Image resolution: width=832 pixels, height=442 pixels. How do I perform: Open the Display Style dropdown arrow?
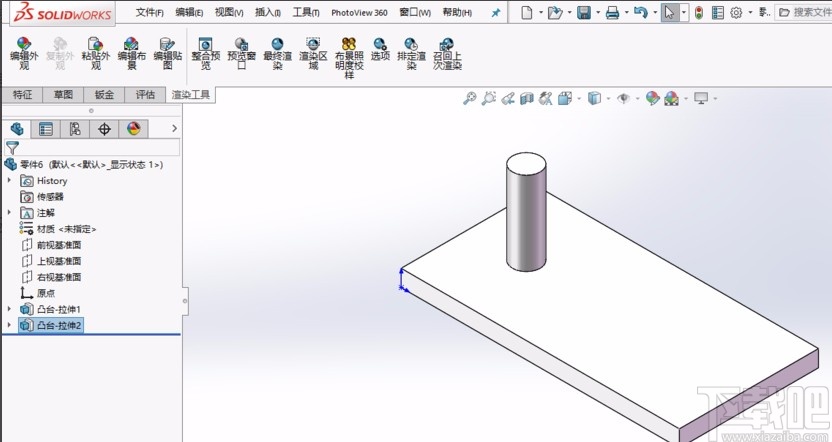click(x=607, y=98)
